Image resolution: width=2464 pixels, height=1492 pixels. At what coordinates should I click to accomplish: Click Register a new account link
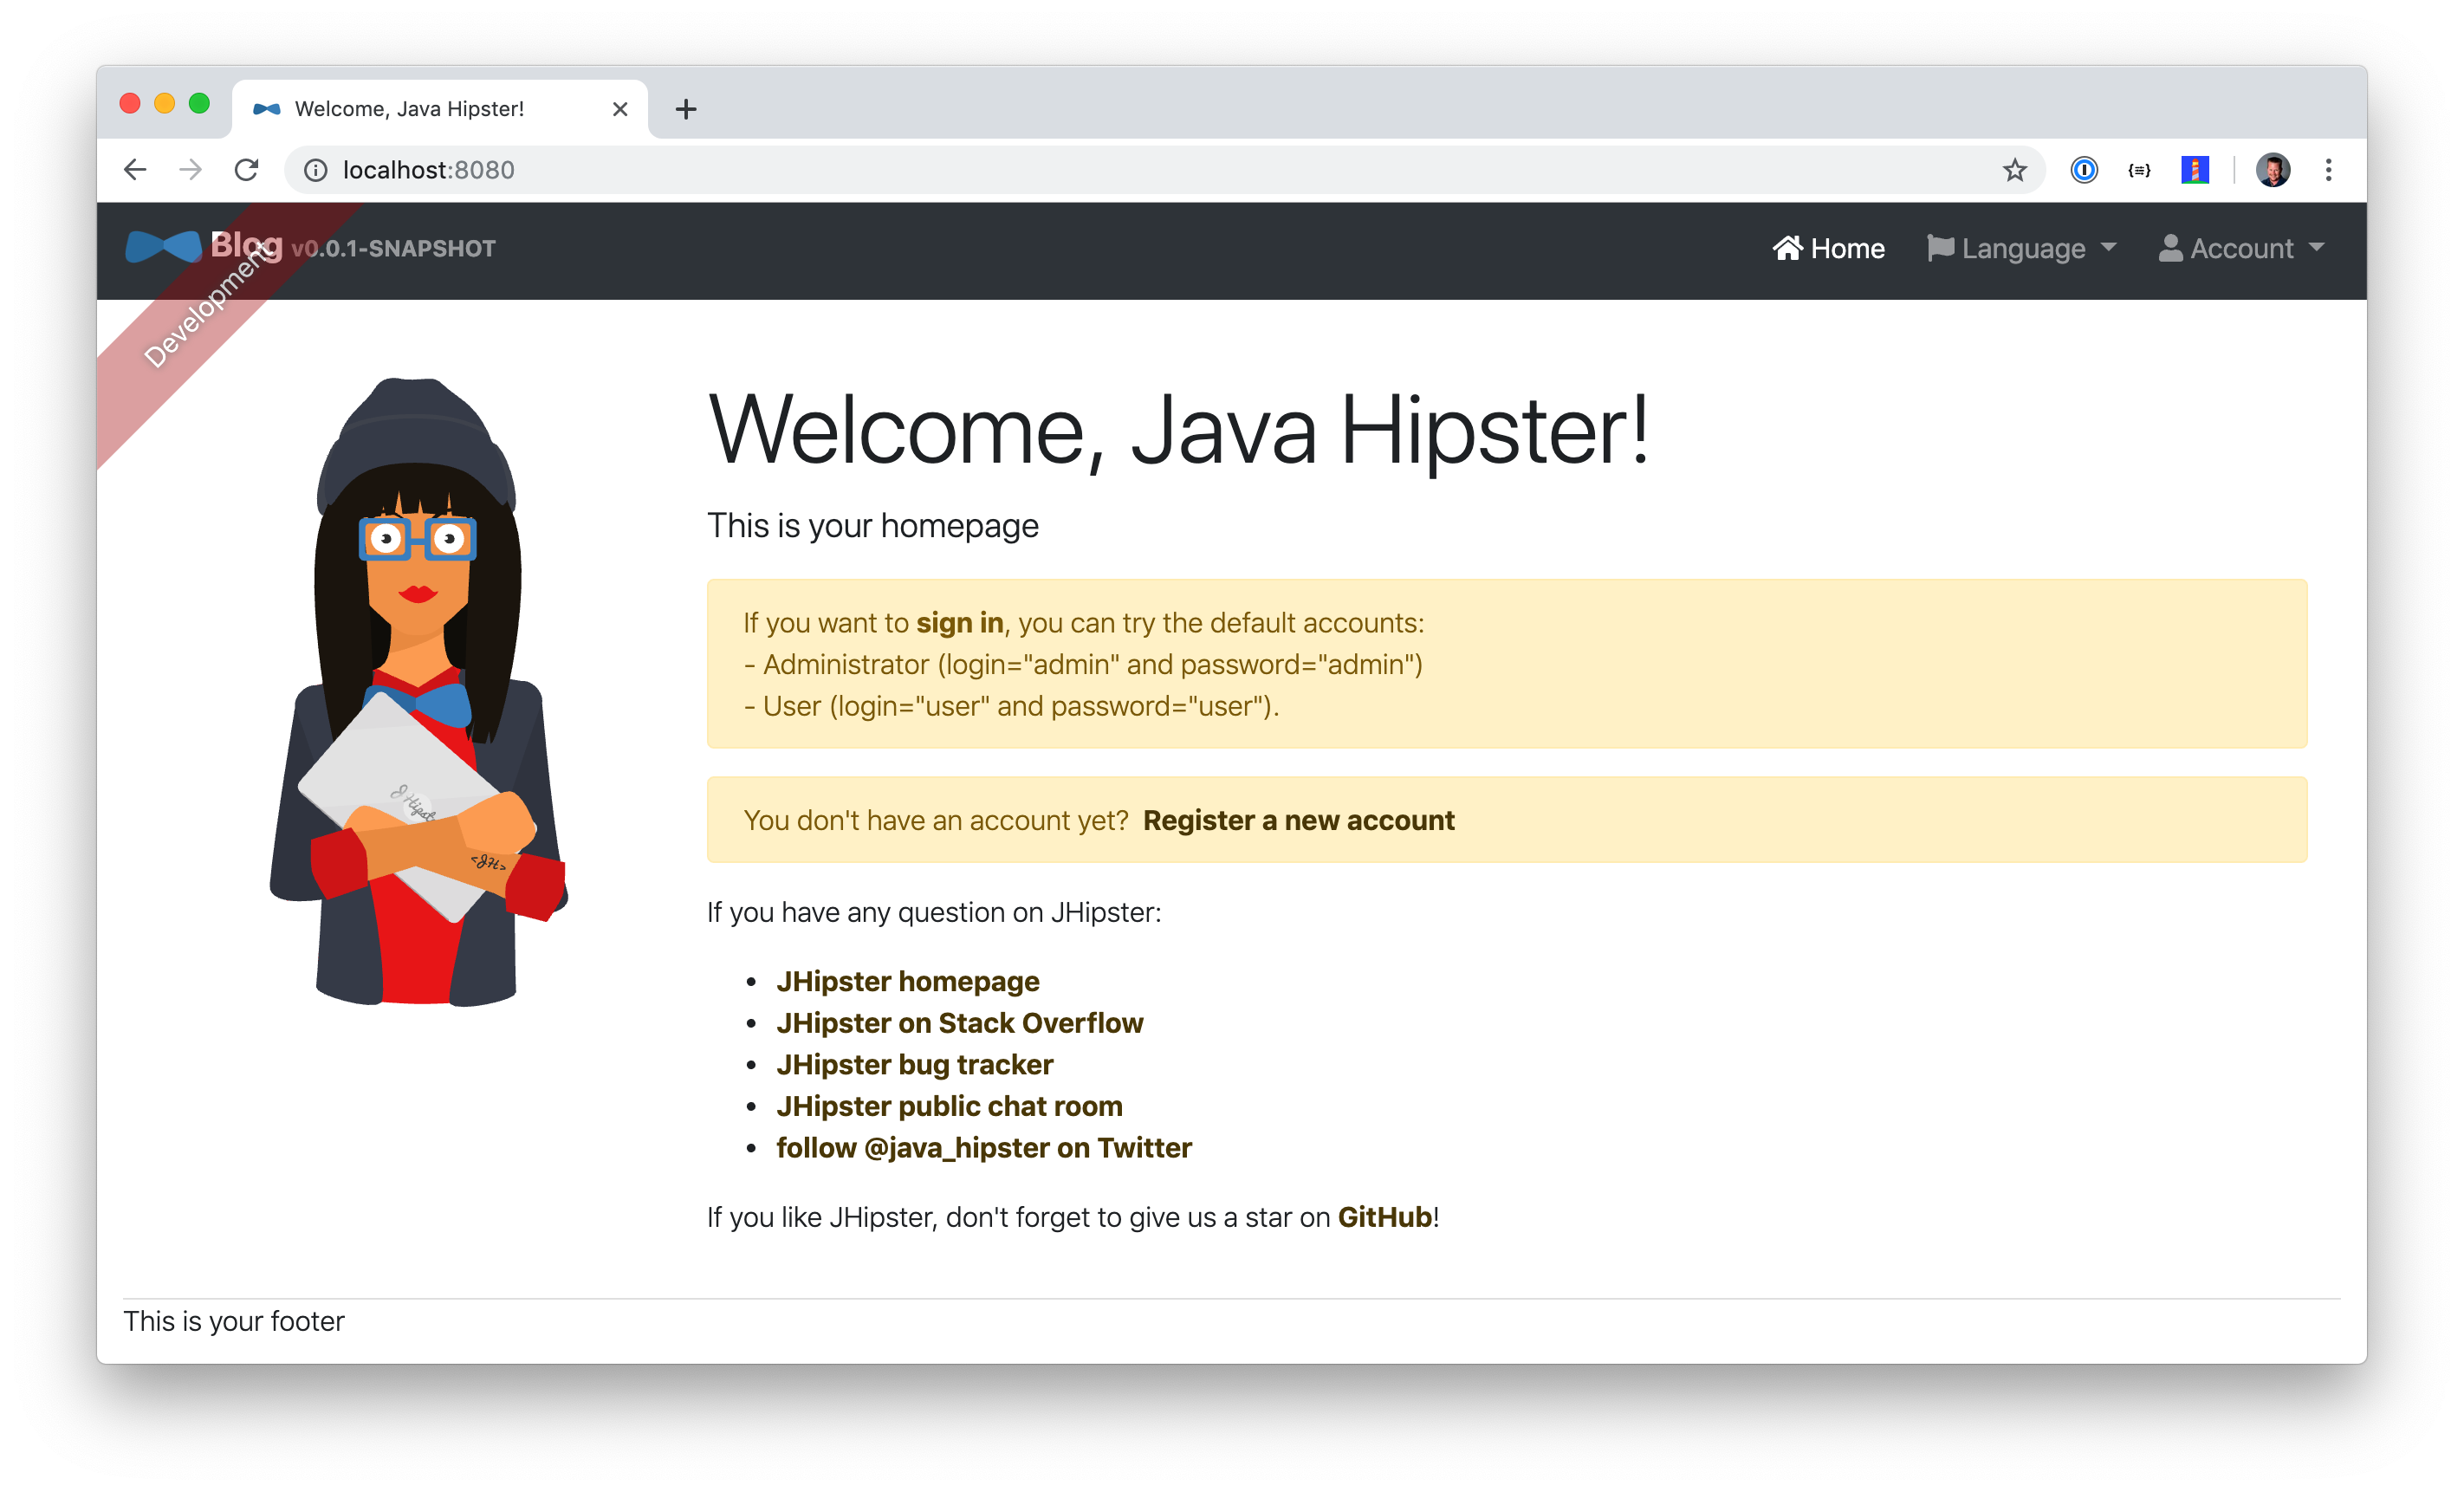click(x=1298, y=820)
